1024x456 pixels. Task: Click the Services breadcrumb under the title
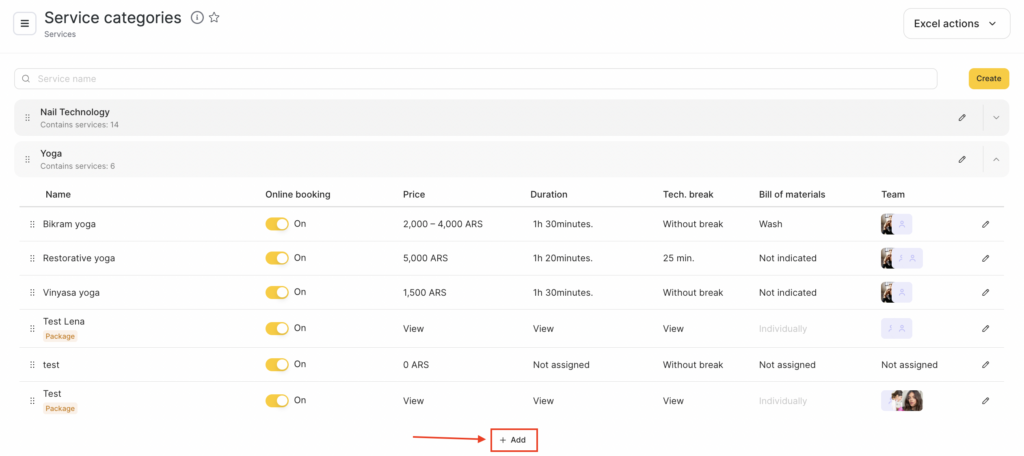[x=59, y=34]
